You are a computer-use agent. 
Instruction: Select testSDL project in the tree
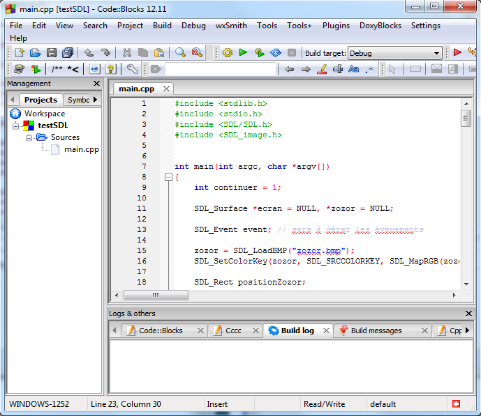coord(53,125)
